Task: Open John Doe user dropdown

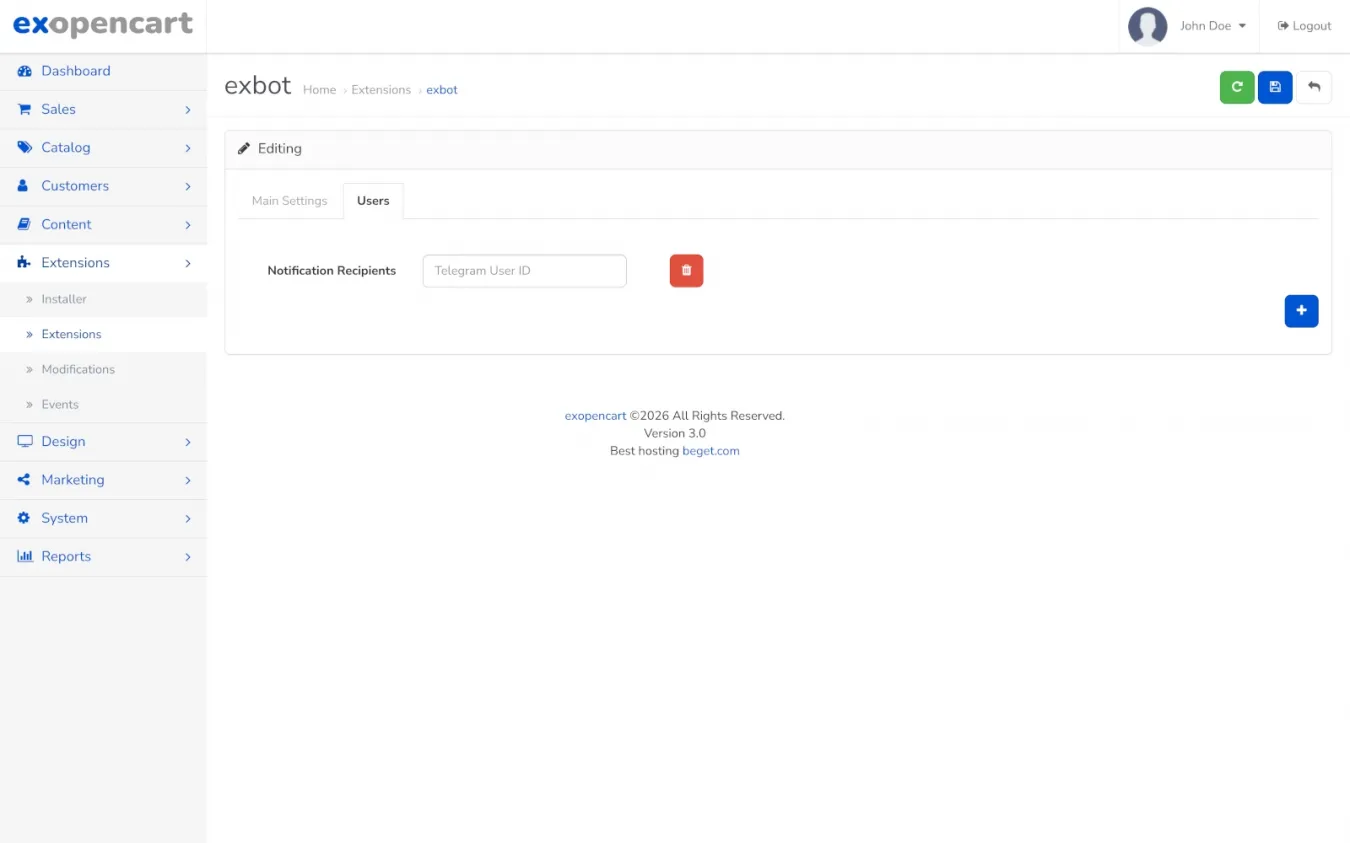Action: [x=1212, y=26]
